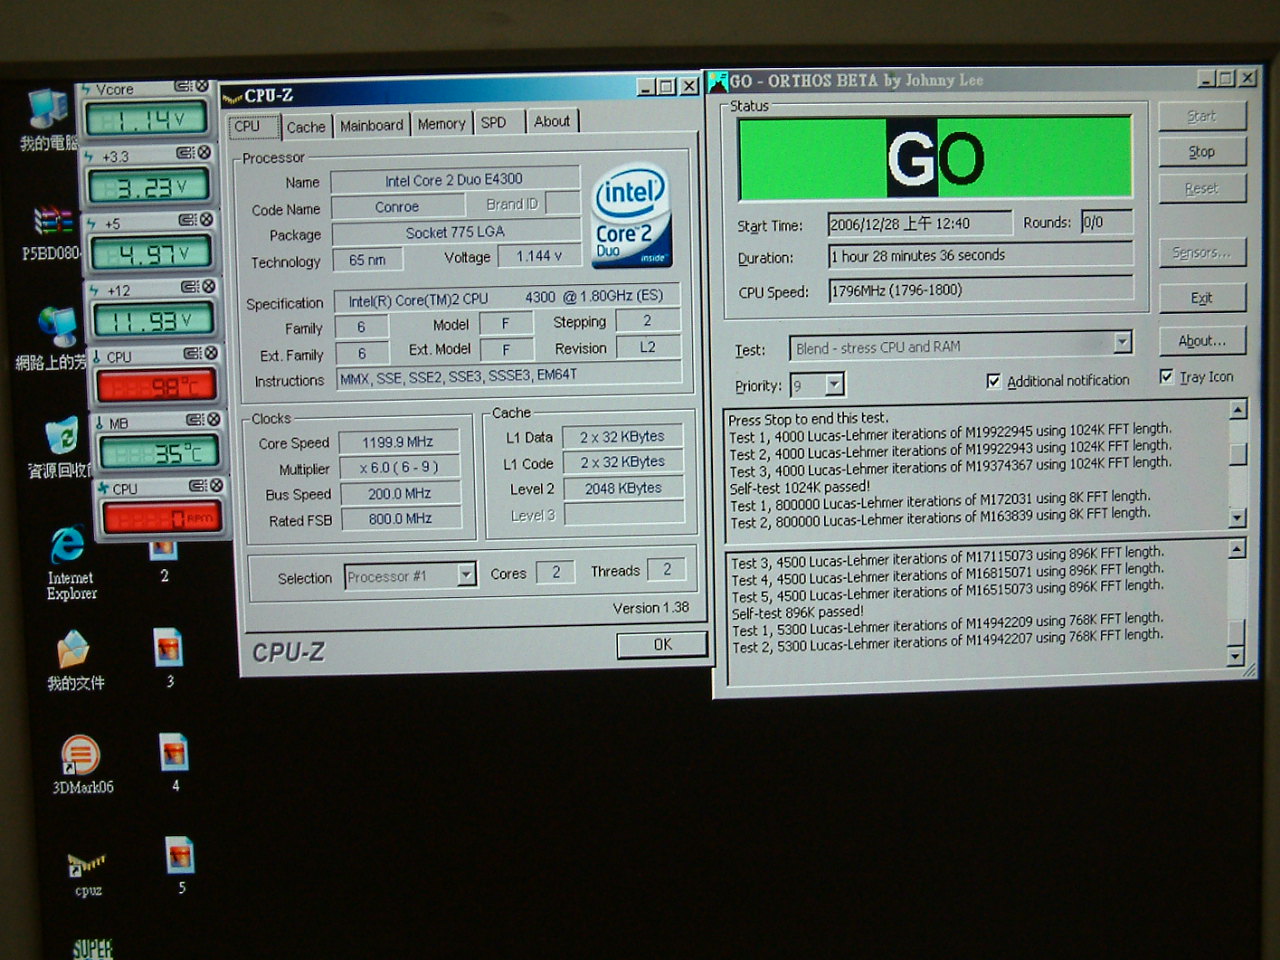Click the Exit button in ORTHOS
This screenshot has height=960, width=1280.
click(1202, 298)
